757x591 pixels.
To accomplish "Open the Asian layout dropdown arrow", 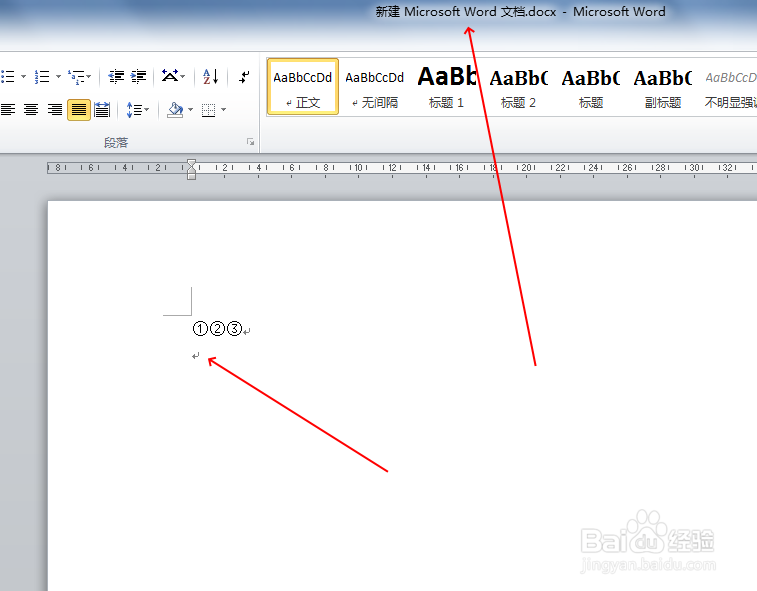I will pos(183,76).
